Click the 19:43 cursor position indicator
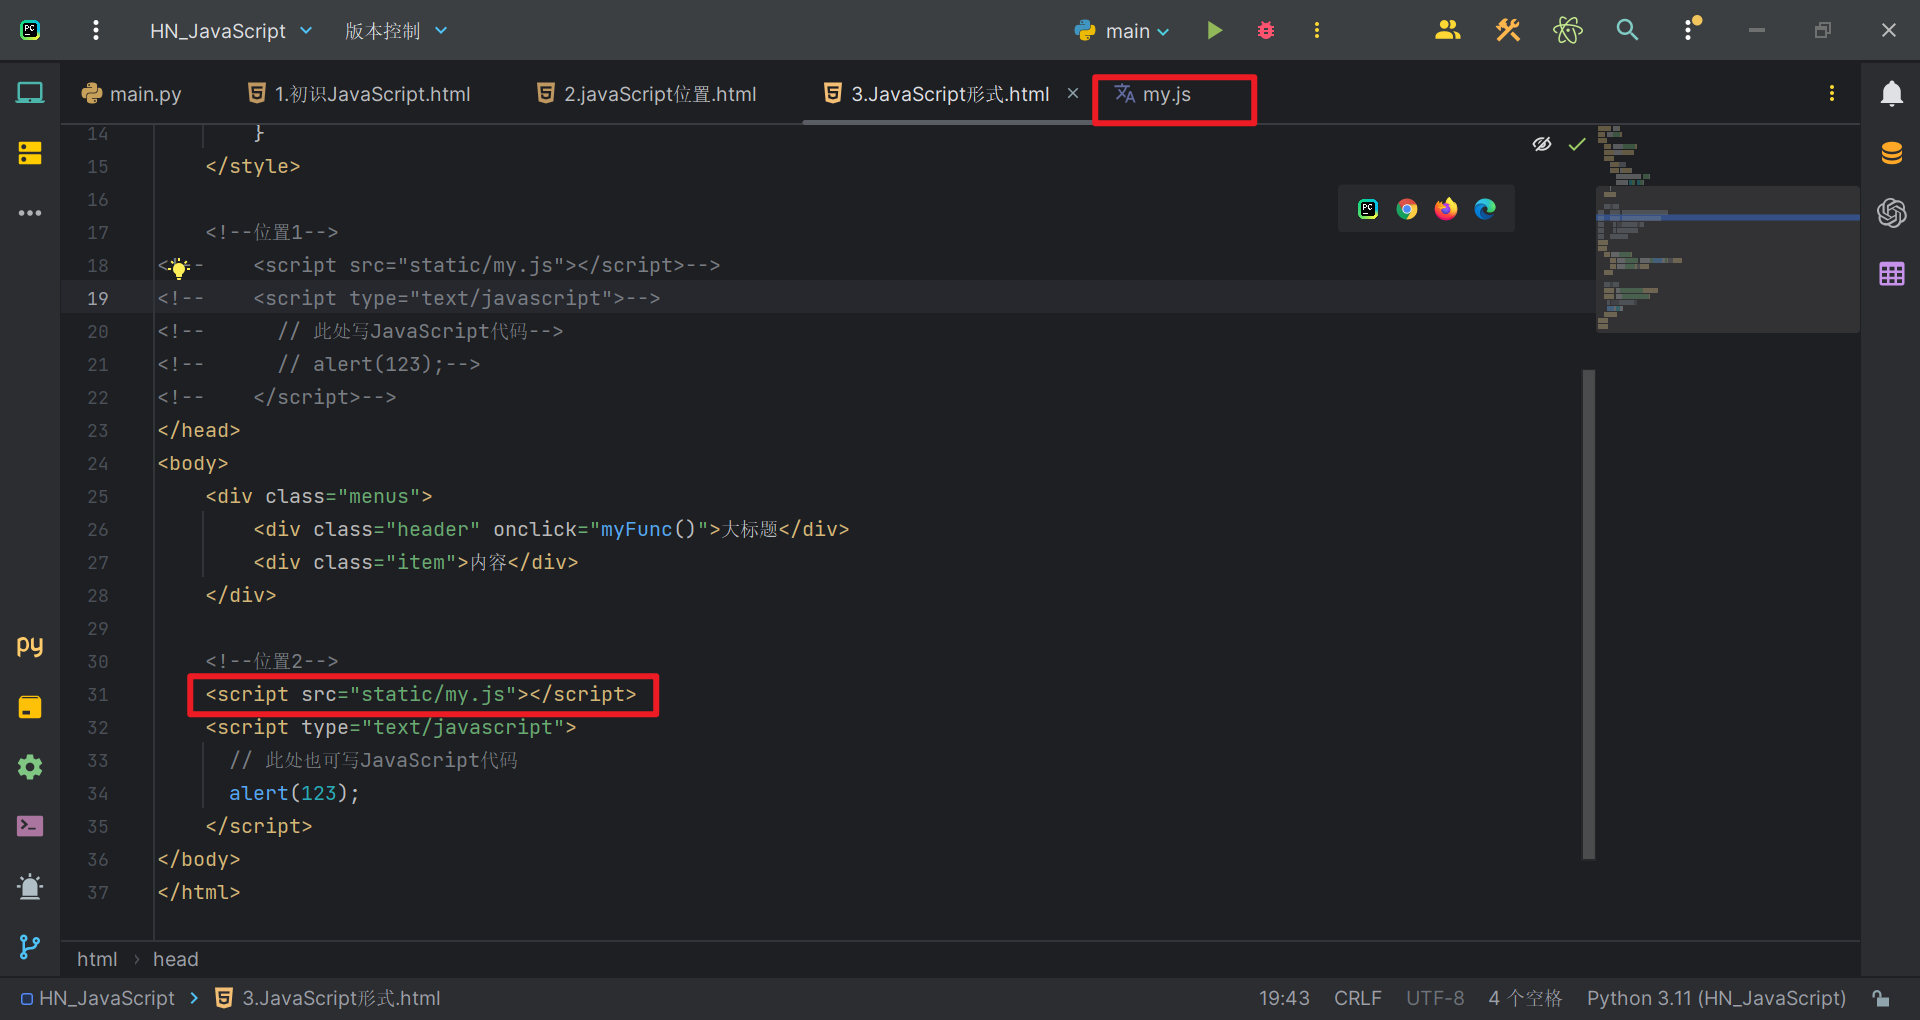The height and width of the screenshot is (1020, 1920). [1284, 998]
